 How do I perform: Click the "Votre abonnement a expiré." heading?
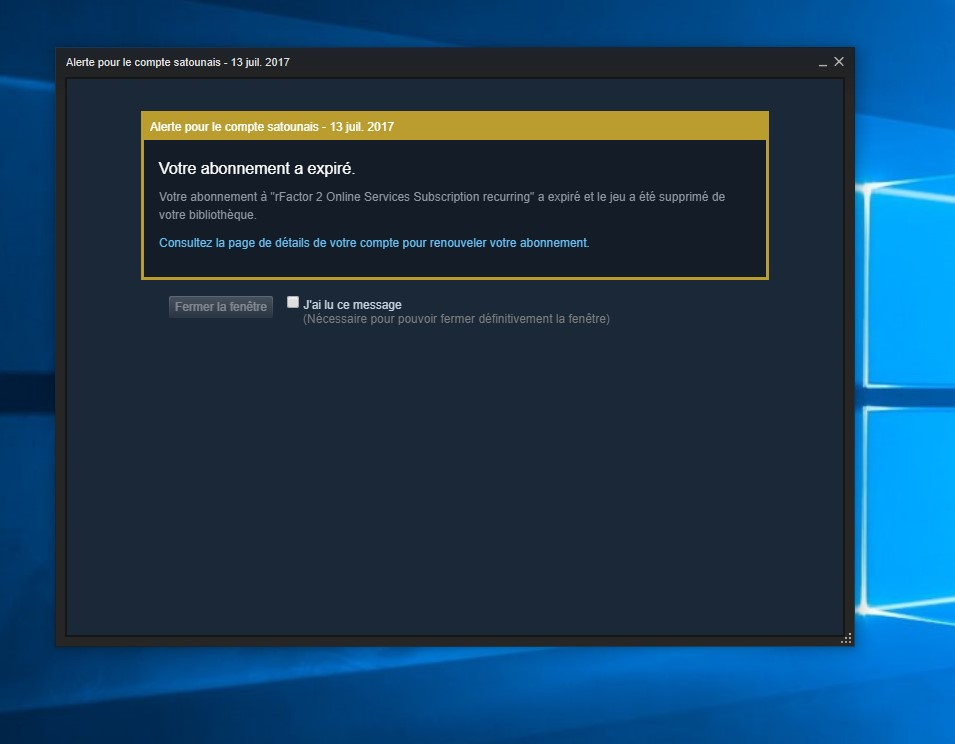pyautogui.click(x=256, y=169)
